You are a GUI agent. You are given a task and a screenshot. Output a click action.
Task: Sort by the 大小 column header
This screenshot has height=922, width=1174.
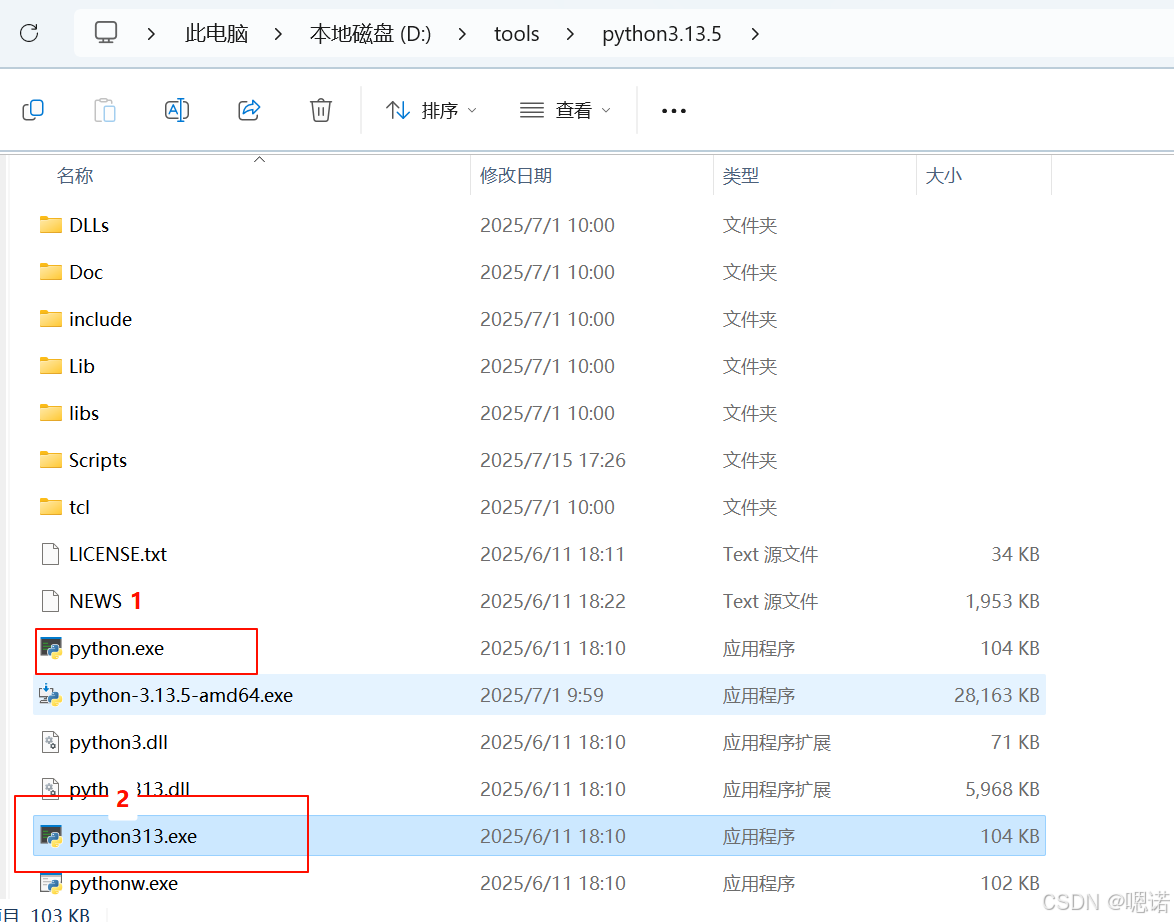tap(943, 175)
